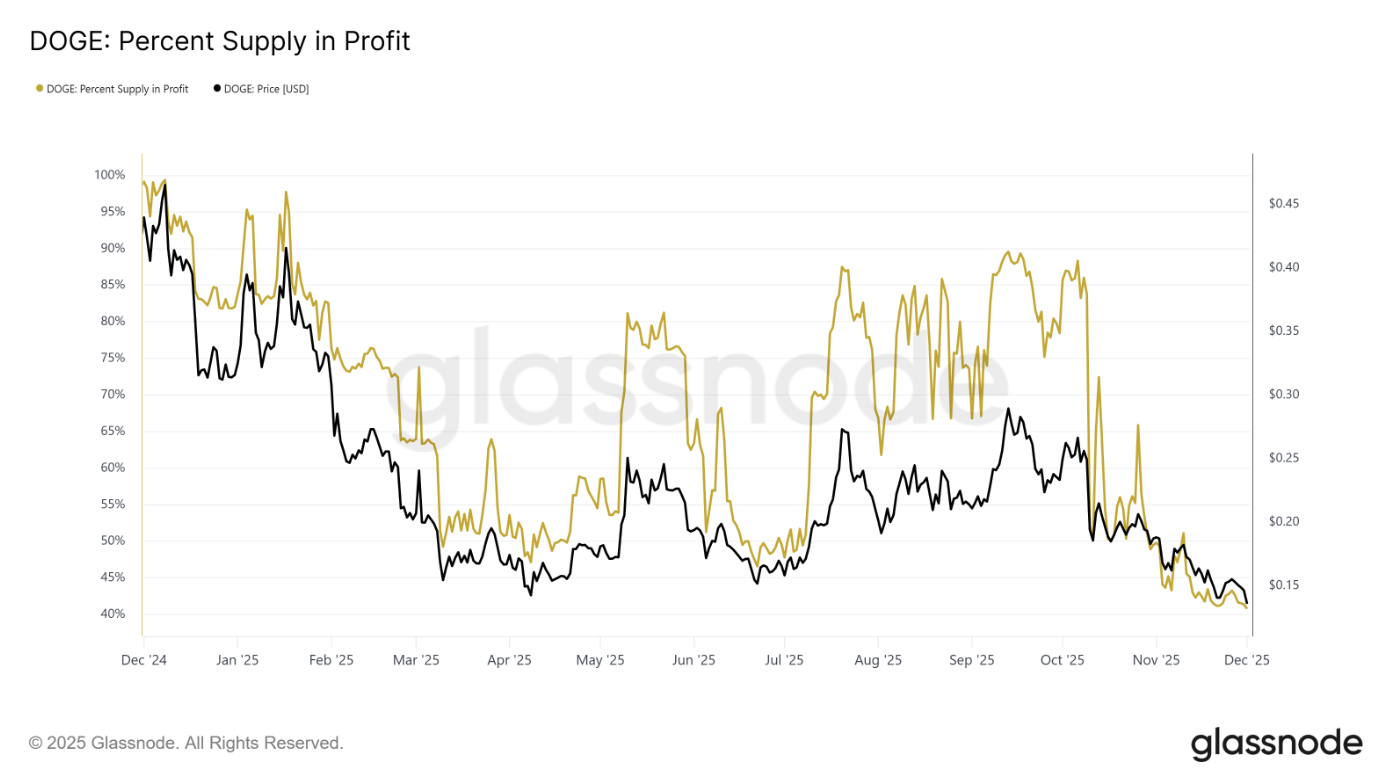
Task: Select the '70%' left axis tick label
Action: coord(112,394)
